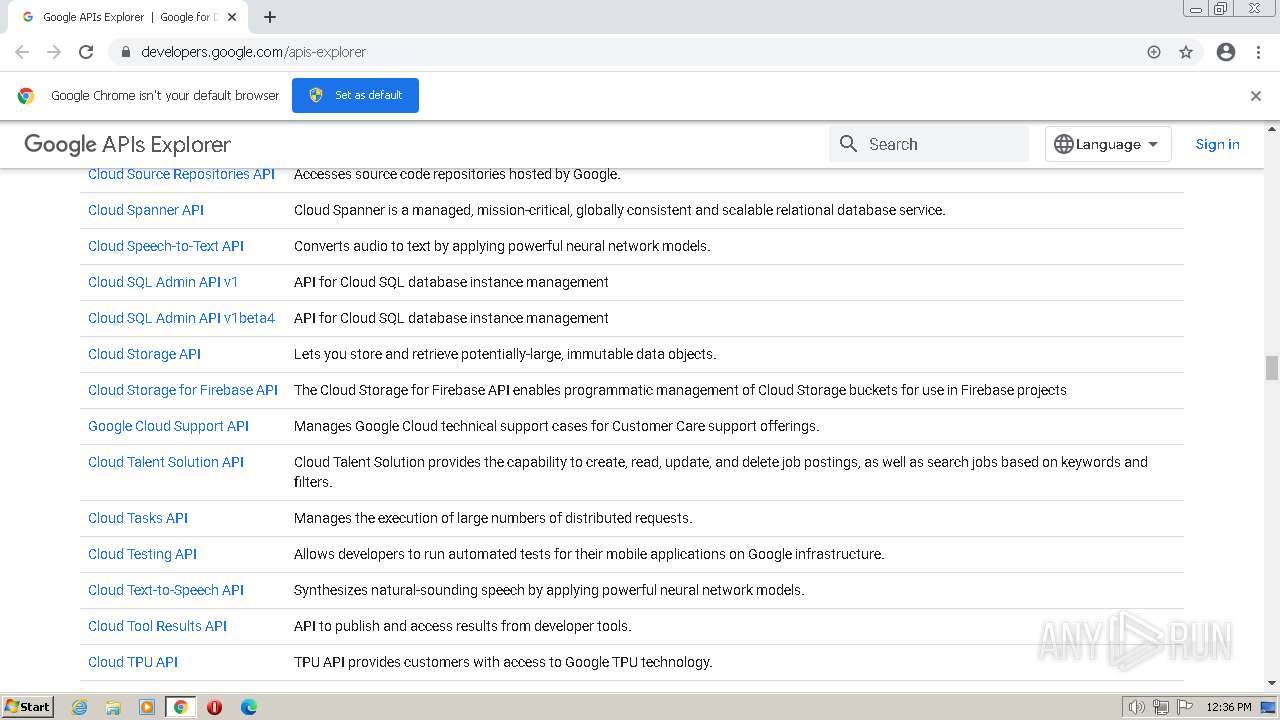Open Google Cloud Support API link
Image resolution: width=1280 pixels, height=720 pixels.
coord(168,426)
